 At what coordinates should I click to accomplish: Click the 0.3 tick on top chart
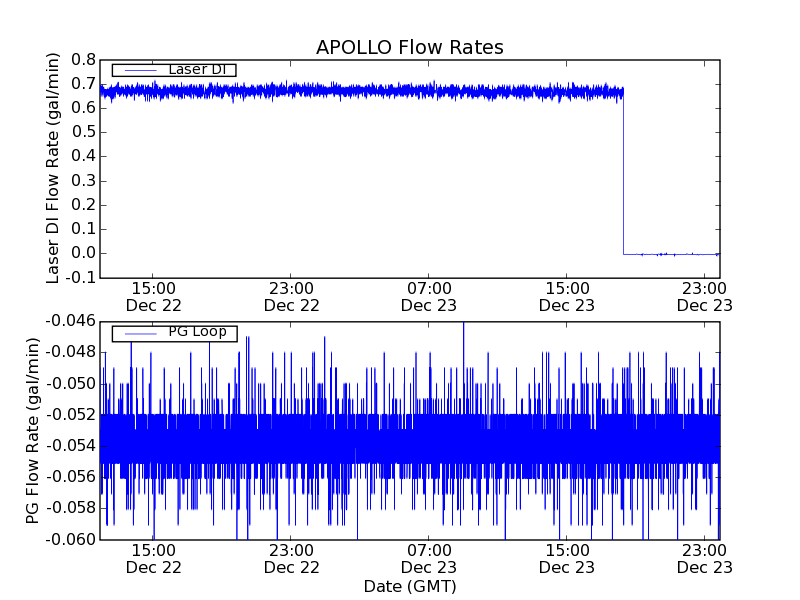(84, 181)
